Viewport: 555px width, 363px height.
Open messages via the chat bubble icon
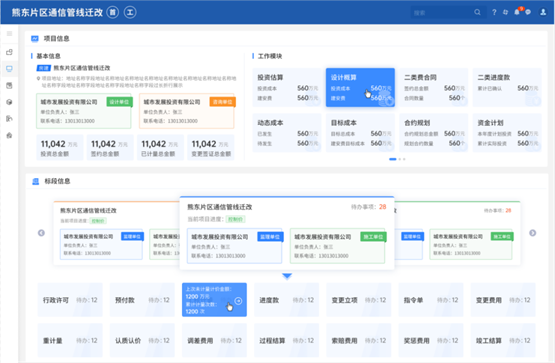[528, 12]
